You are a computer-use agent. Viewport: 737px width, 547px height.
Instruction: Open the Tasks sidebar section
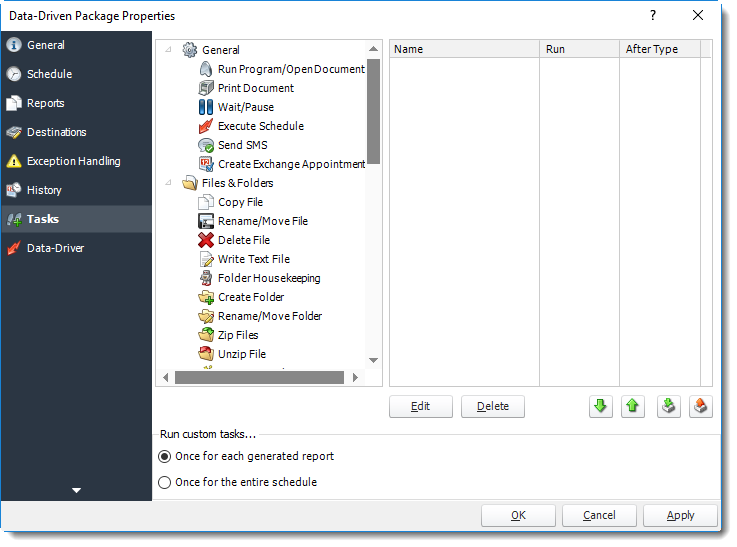76,219
